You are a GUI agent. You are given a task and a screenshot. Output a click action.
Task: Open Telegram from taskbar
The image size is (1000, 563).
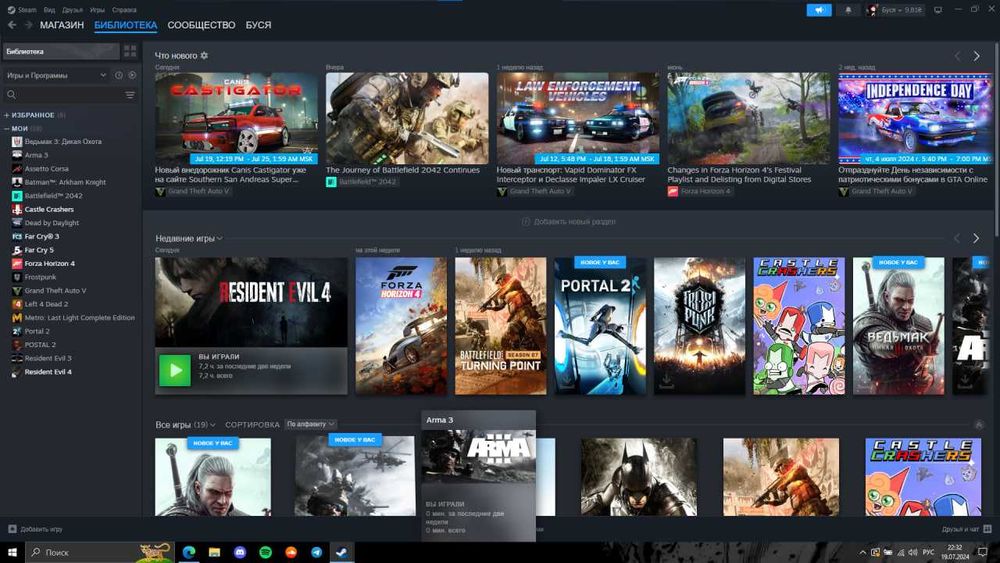point(316,552)
